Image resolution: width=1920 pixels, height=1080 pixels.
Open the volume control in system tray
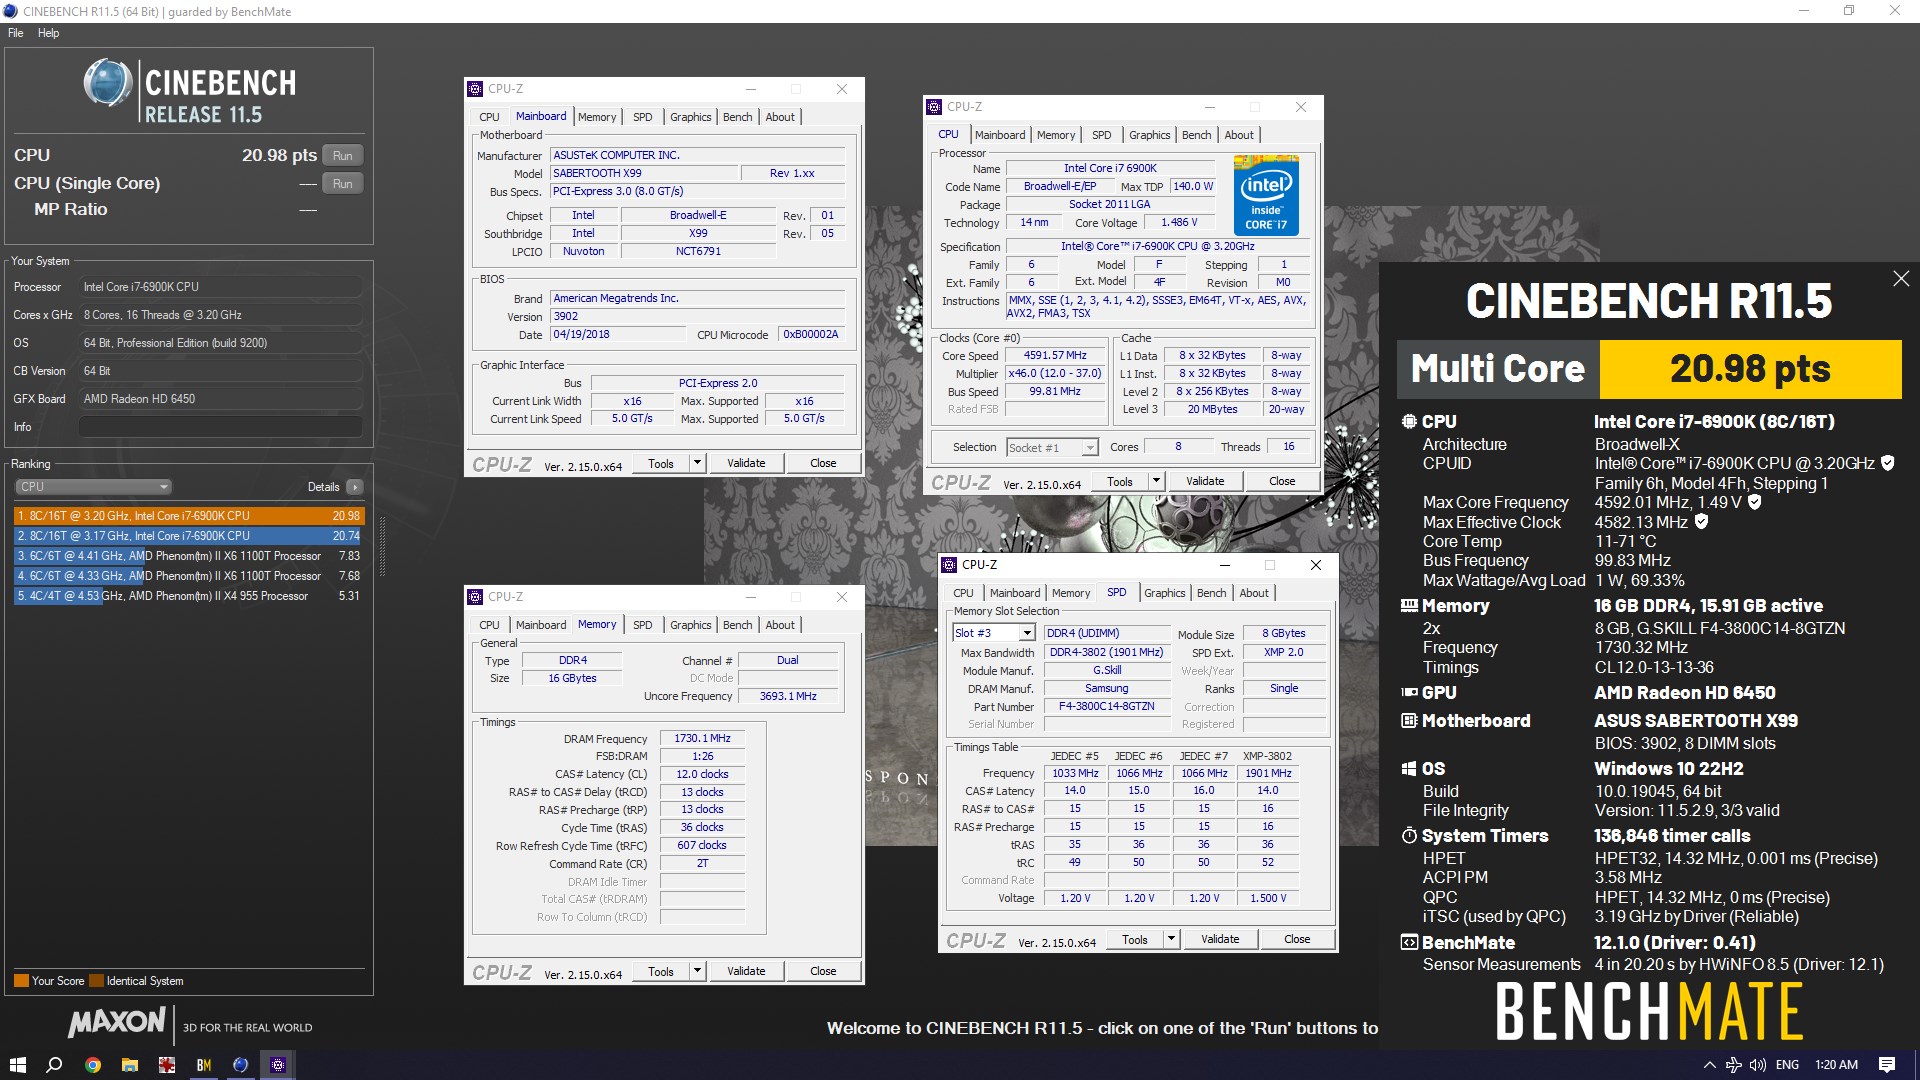(x=1758, y=1065)
